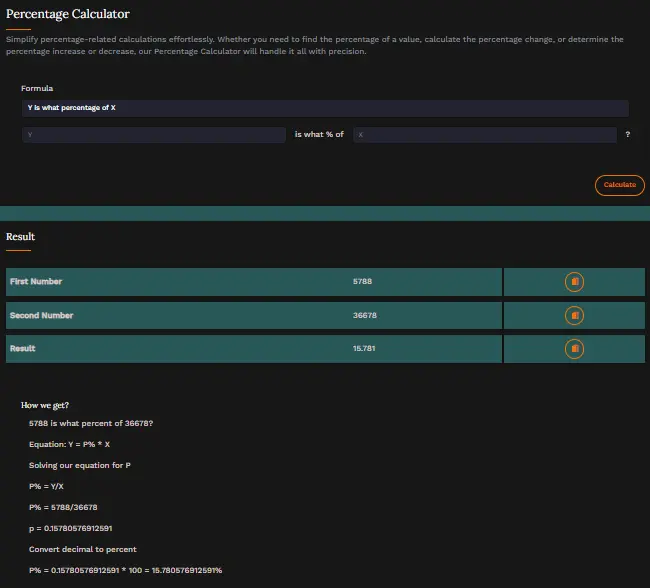
Task: Click the 'p = 0.15780576912591' line
Action: (x=70, y=528)
